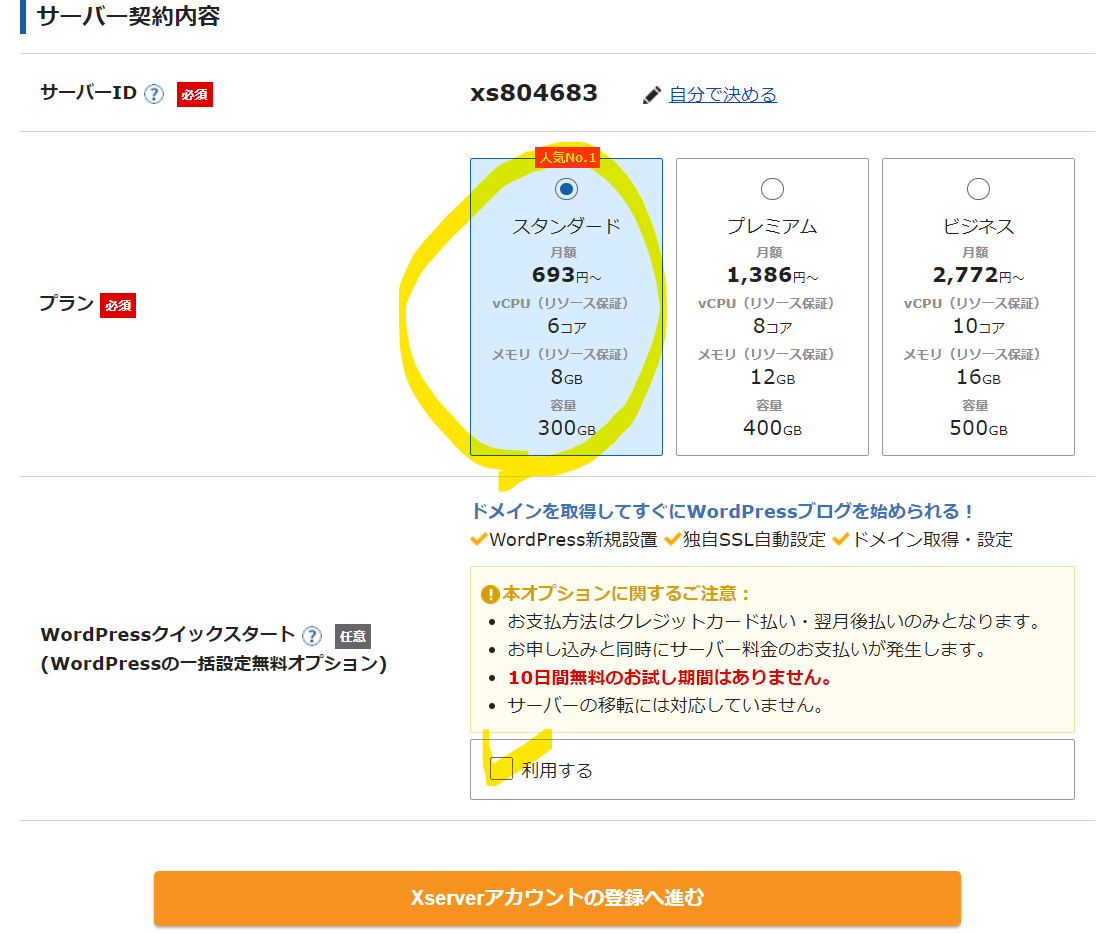The image size is (1101, 933).
Task: Click the 自分で決める link
Action: point(723,94)
